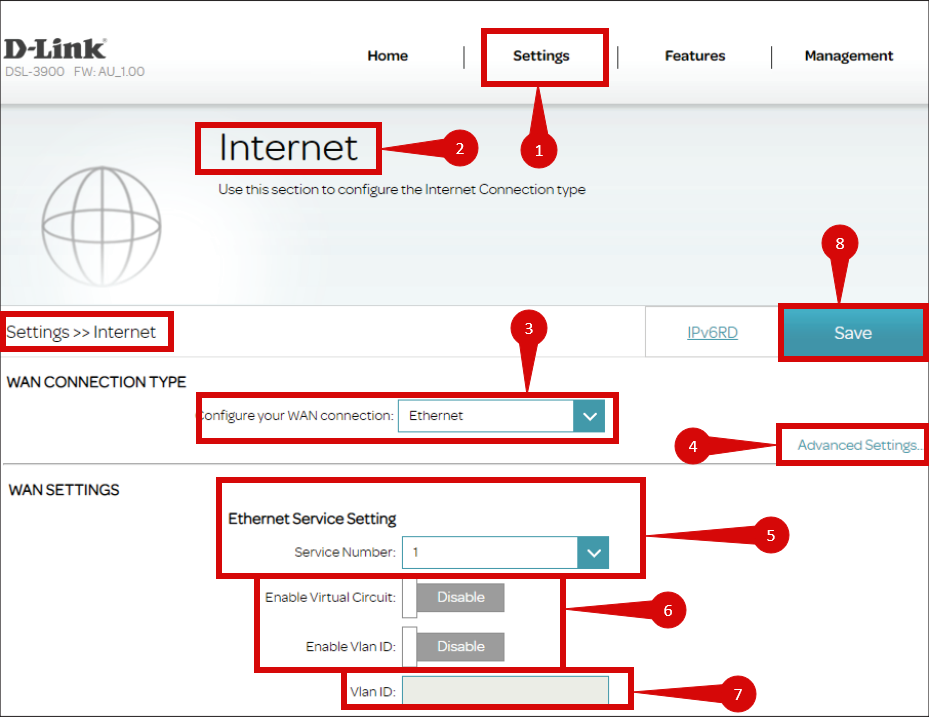The width and height of the screenshot is (929, 717).
Task: Click the WAN connection dropdown arrow
Action: click(x=590, y=416)
